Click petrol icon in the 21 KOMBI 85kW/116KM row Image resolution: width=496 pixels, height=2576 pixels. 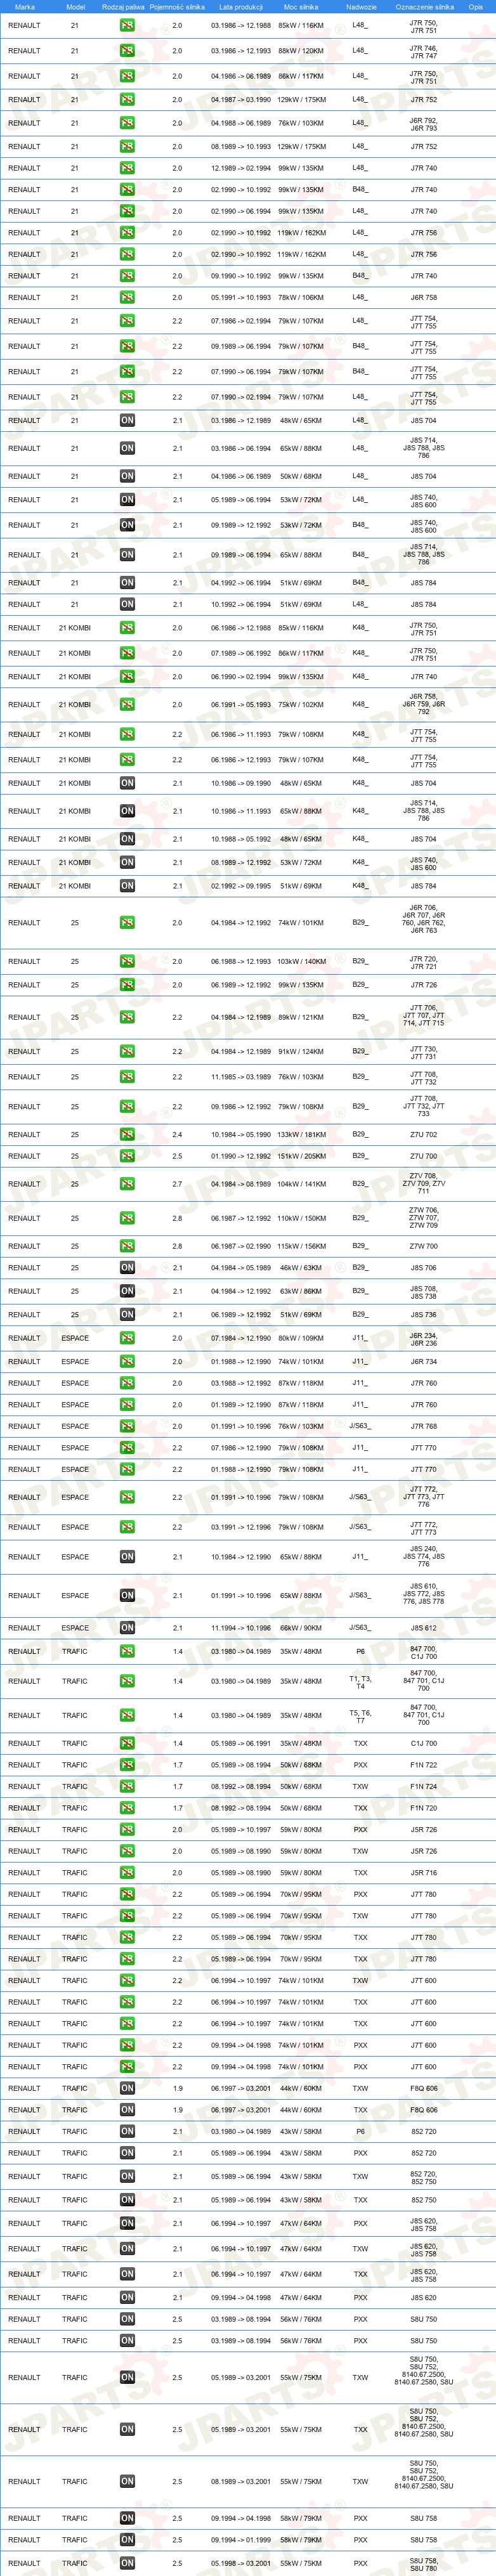click(x=127, y=628)
